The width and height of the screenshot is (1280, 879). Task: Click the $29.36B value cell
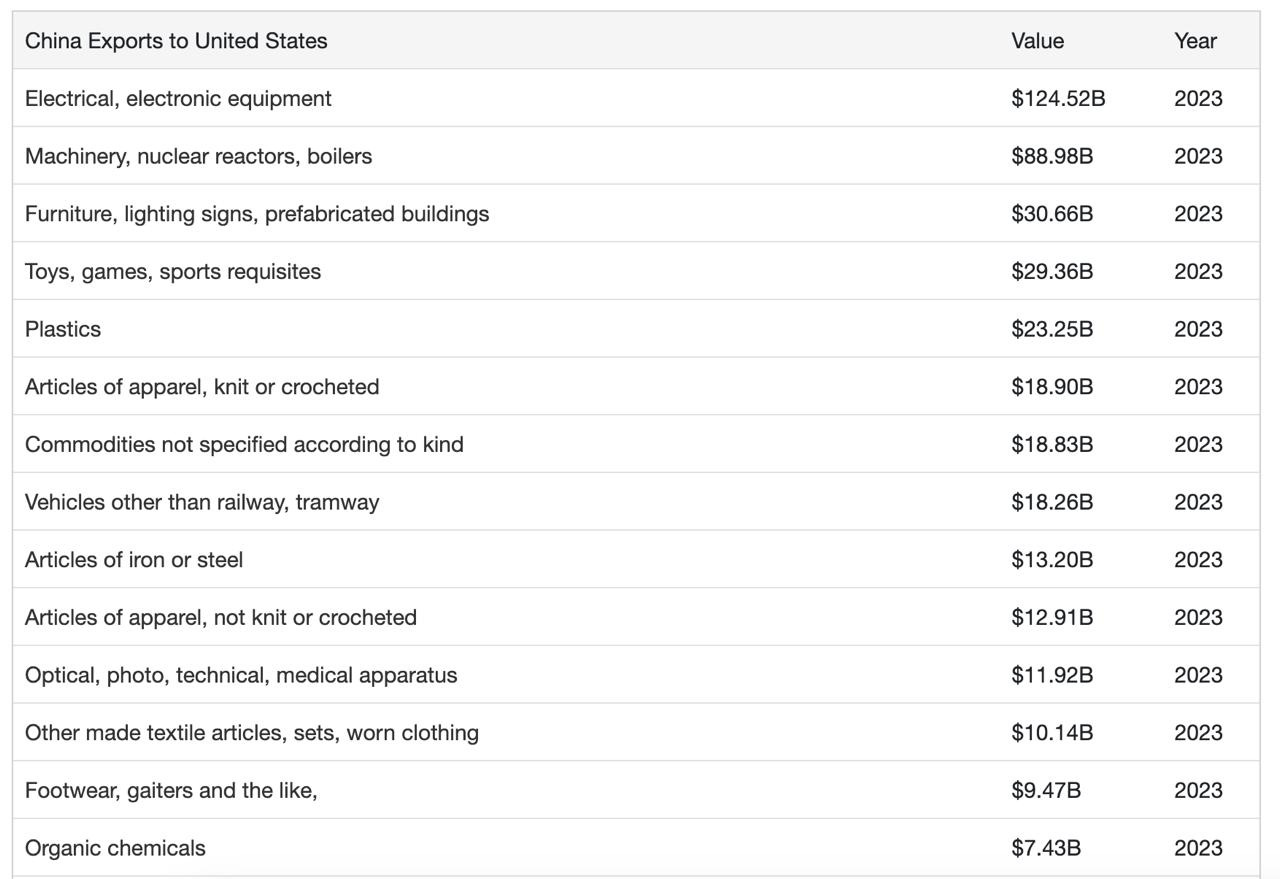click(1052, 272)
